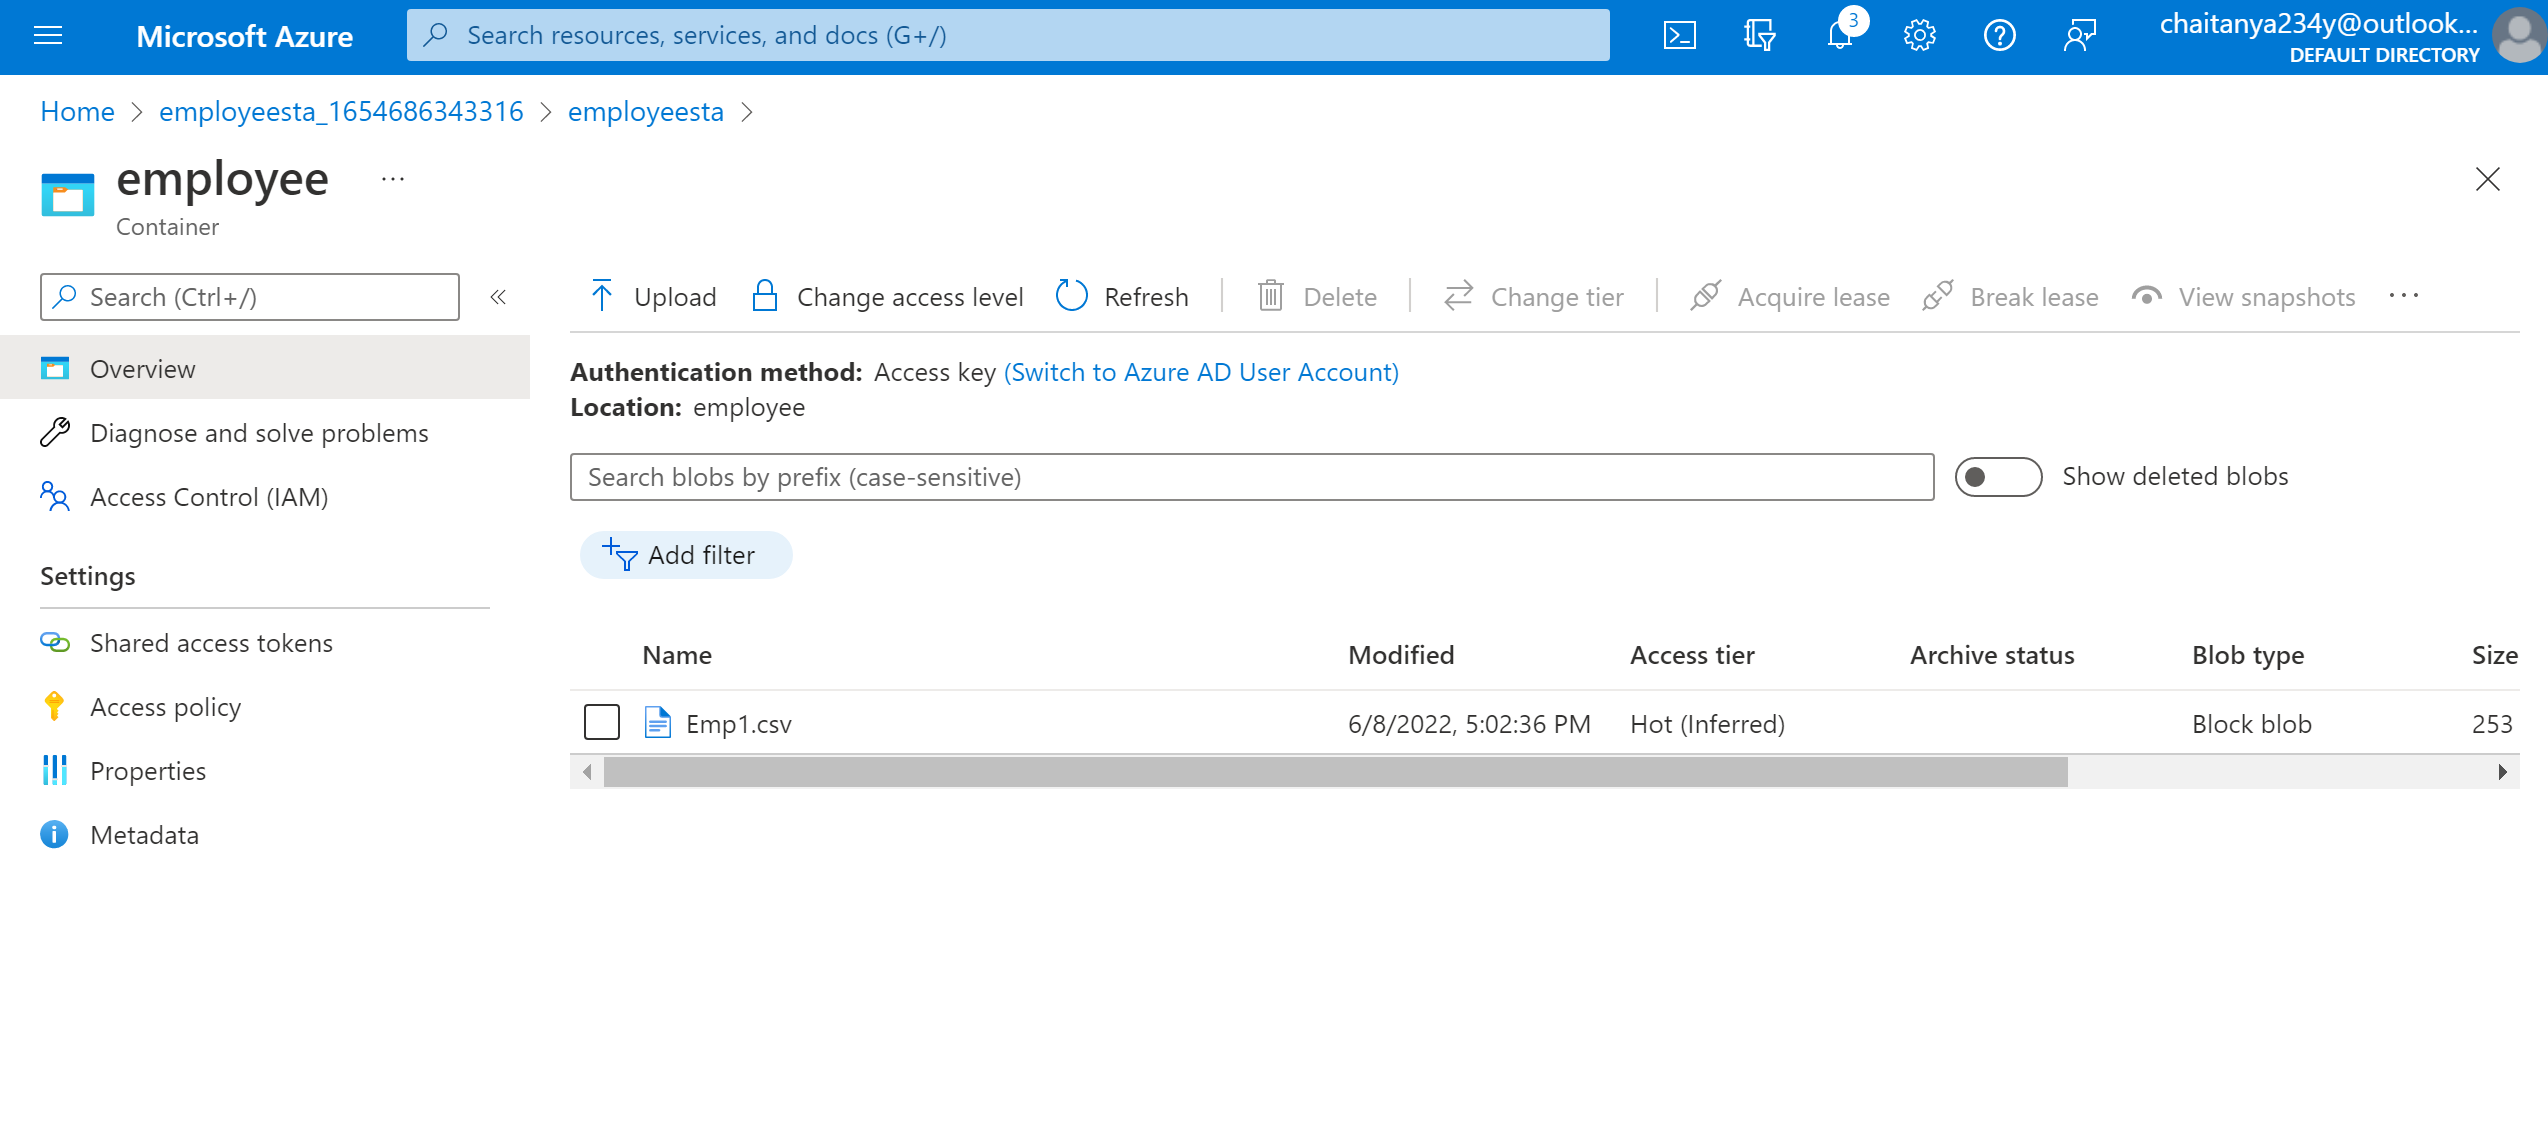Click the Change access level icon

(x=765, y=296)
